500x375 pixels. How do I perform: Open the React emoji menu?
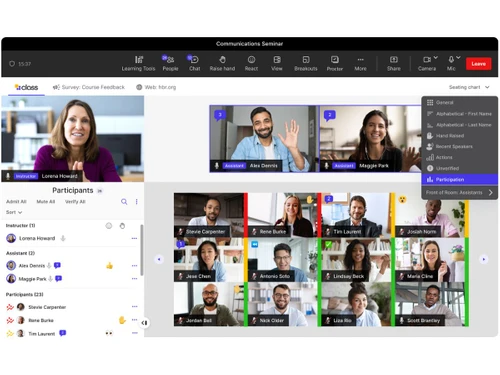(x=251, y=63)
